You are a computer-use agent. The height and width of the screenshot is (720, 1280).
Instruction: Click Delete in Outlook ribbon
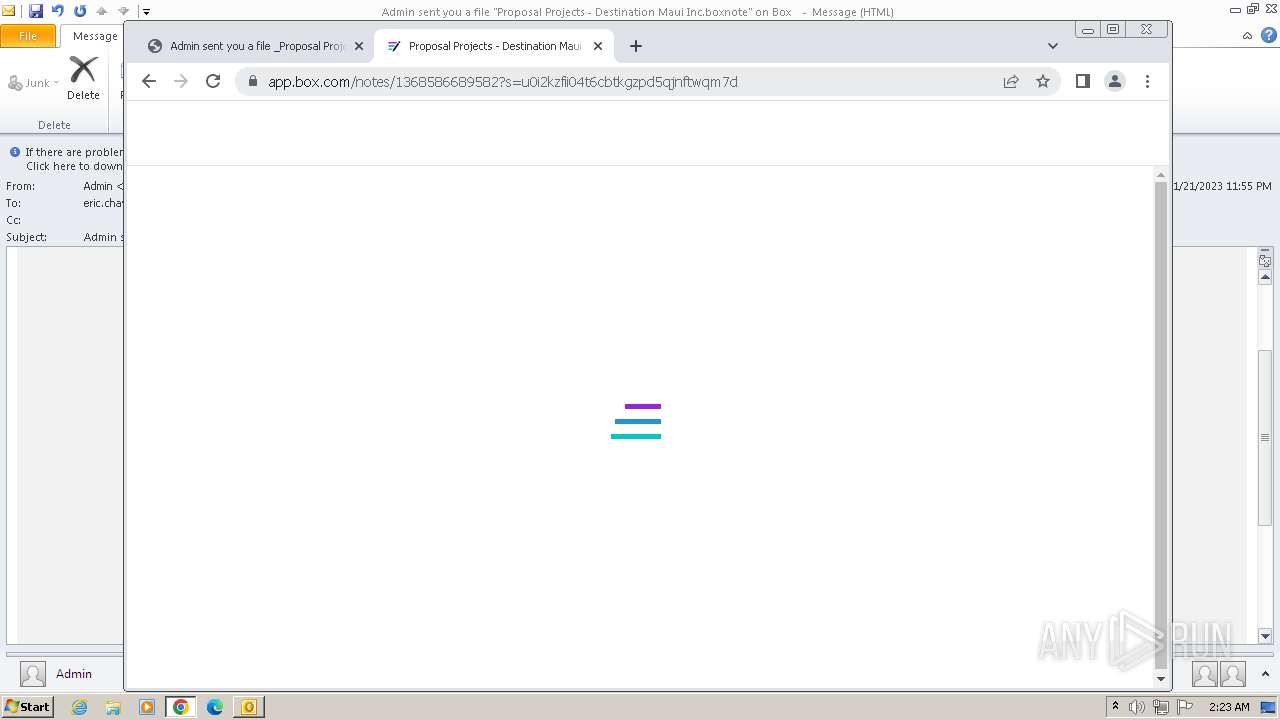tap(83, 78)
